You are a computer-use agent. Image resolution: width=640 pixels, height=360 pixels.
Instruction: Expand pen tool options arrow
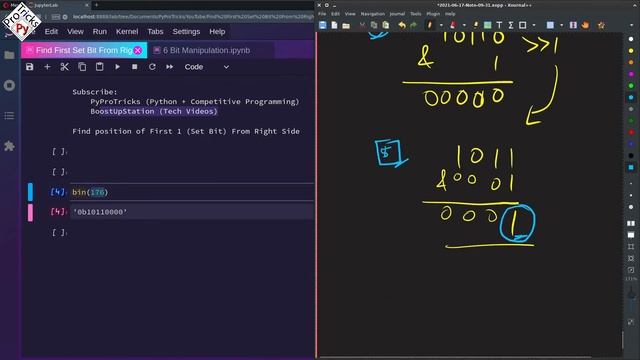[441, 25]
